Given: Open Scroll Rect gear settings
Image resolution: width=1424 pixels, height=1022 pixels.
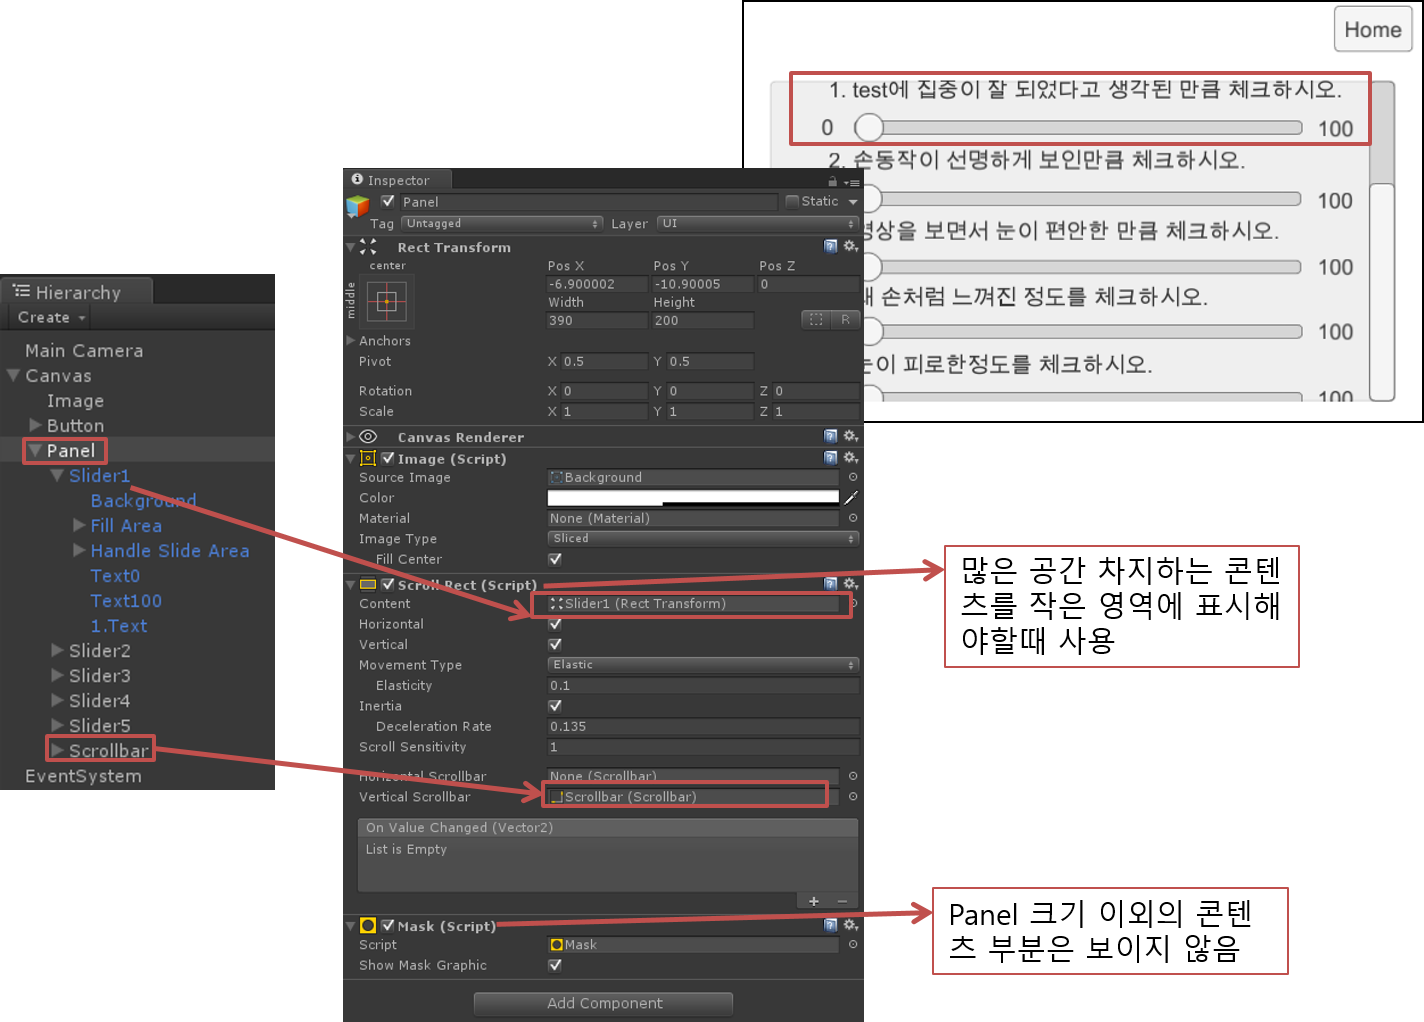Looking at the screenshot, I should (x=850, y=584).
